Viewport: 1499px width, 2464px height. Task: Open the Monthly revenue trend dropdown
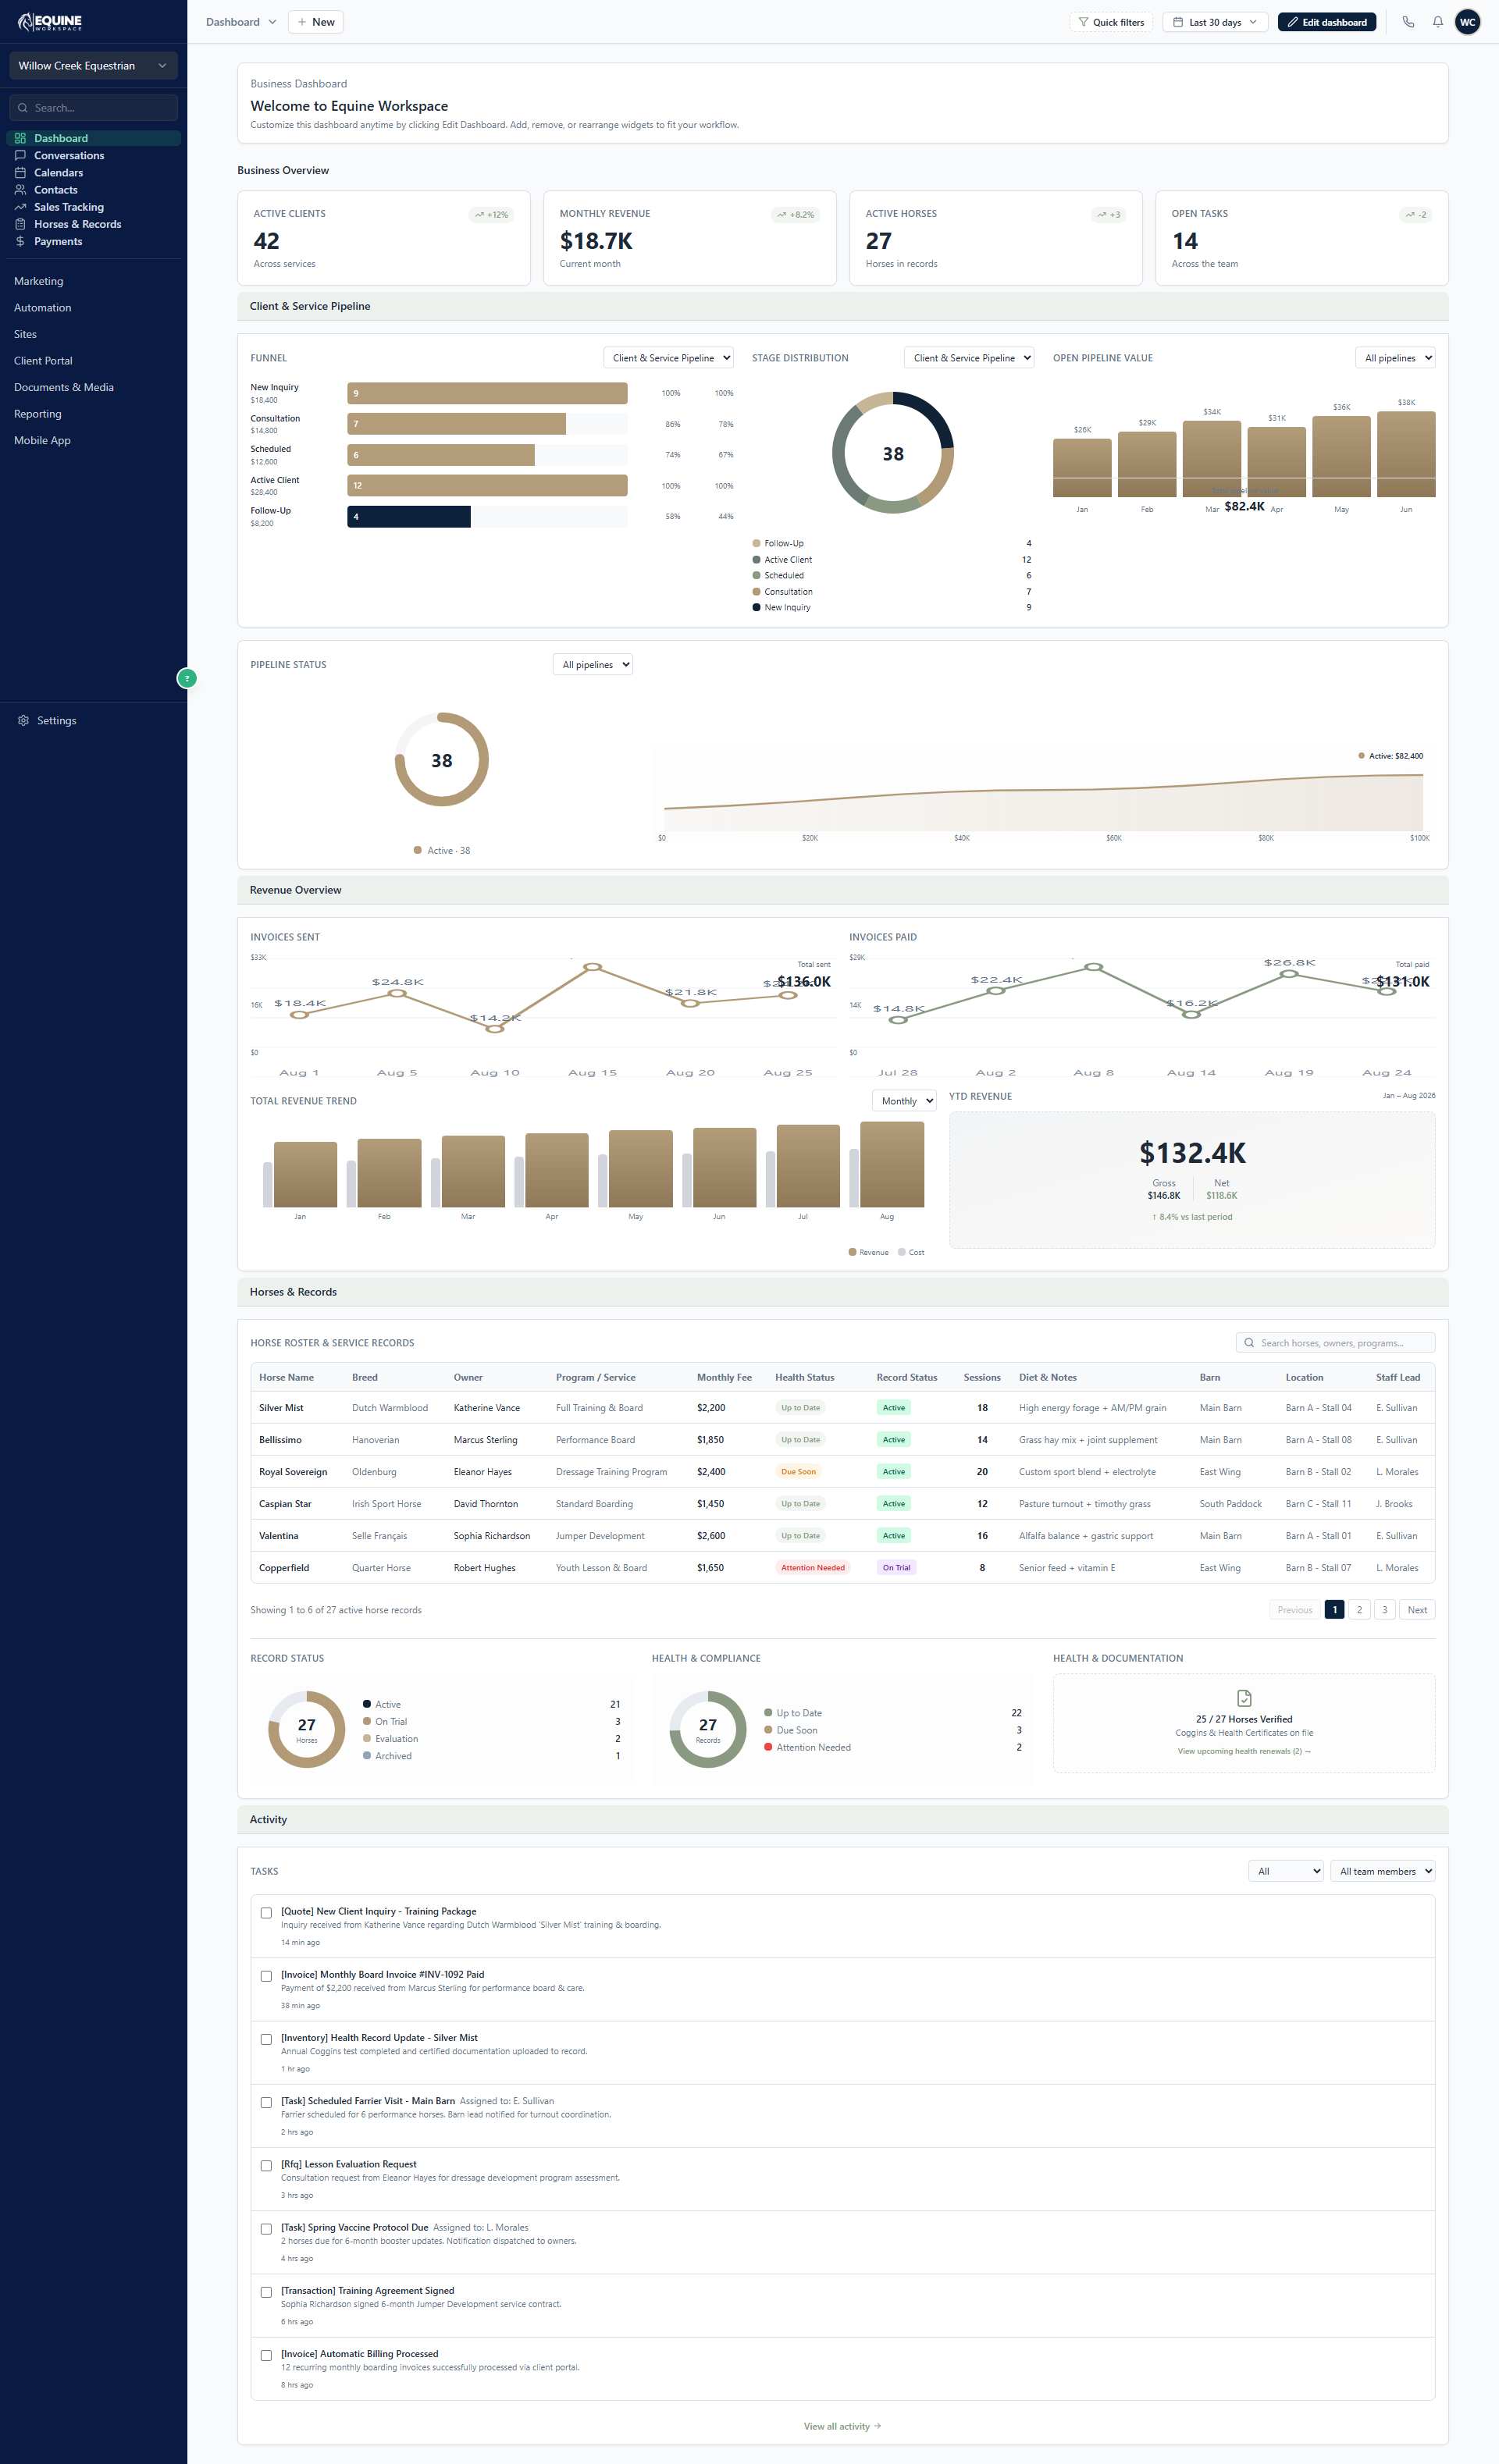point(904,1101)
